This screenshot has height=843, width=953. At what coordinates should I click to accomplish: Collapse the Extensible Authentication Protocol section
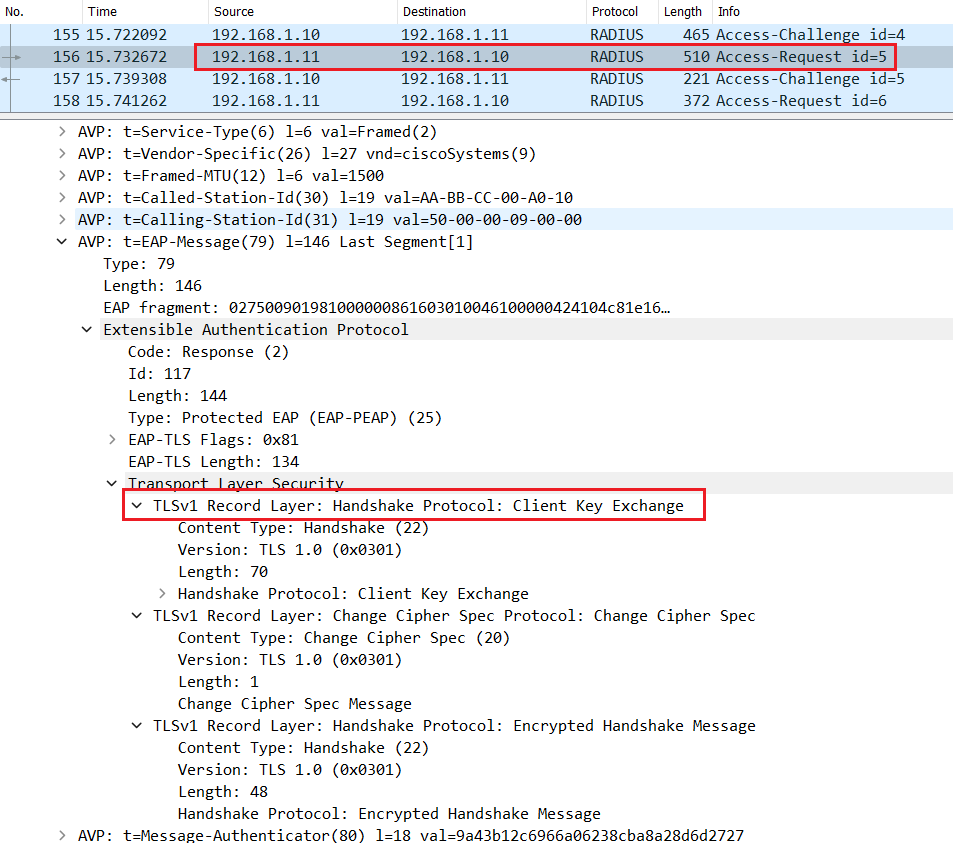pyautogui.click(x=87, y=329)
